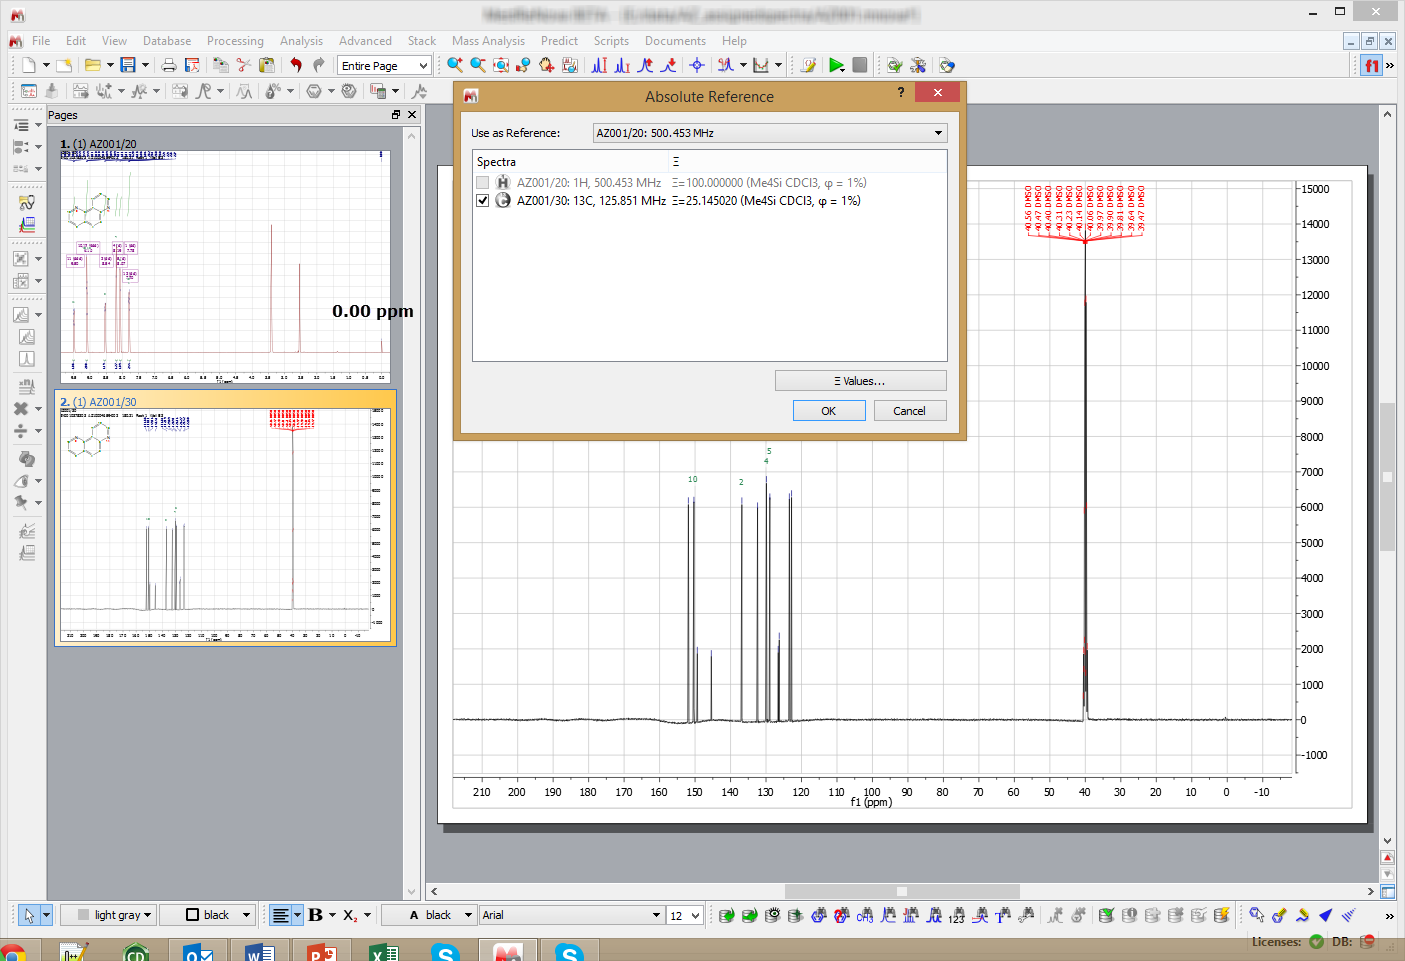Select the hand panning tool

(548, 65)
